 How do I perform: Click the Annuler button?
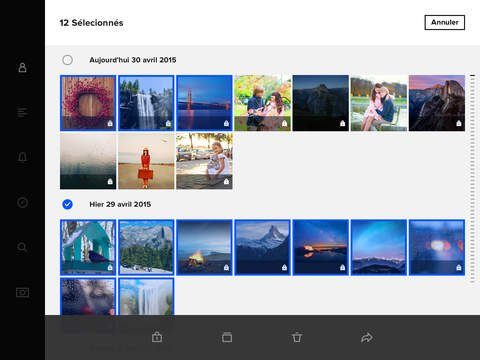[x=444, y=22]
